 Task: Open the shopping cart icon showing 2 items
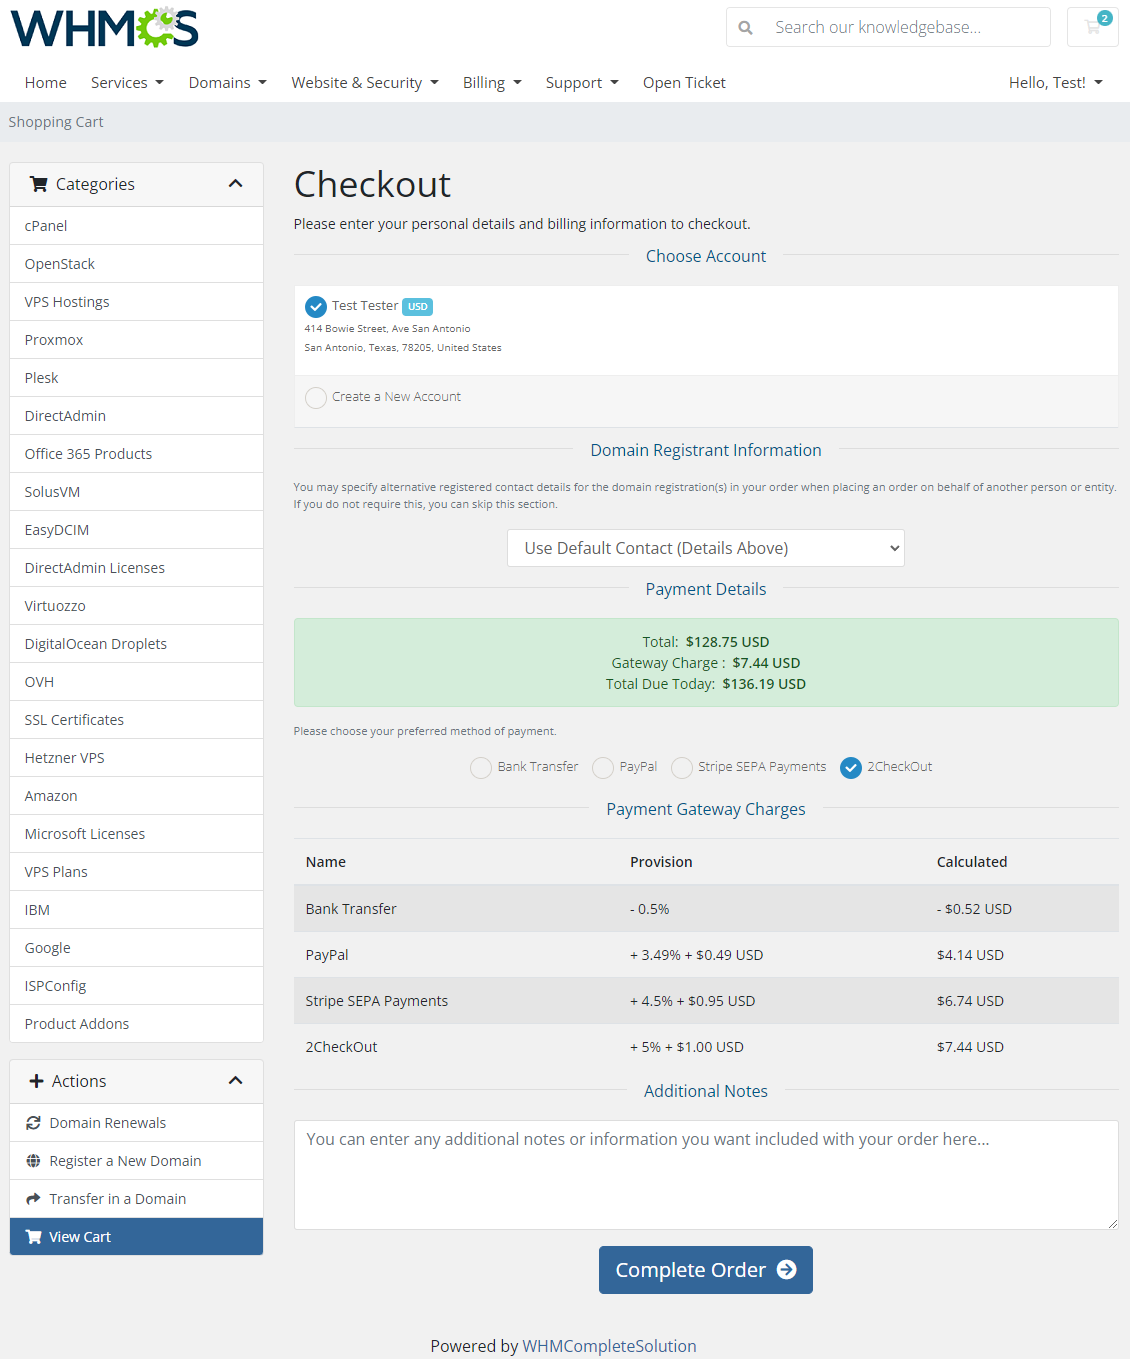click(1092, 27)
